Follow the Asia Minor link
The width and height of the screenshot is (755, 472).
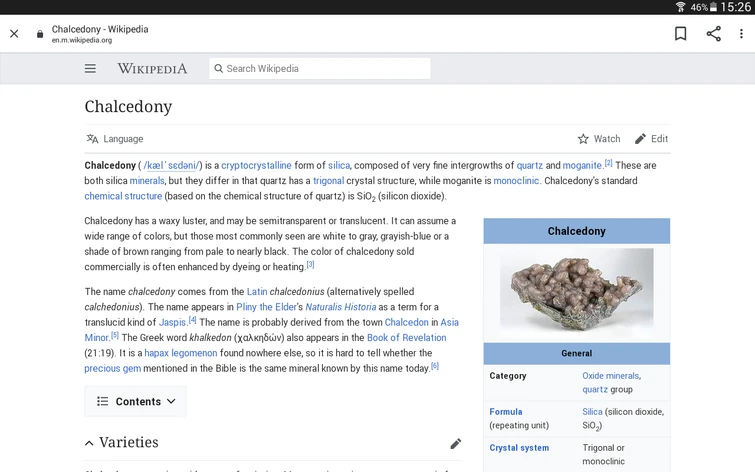(x=450, y=322)
